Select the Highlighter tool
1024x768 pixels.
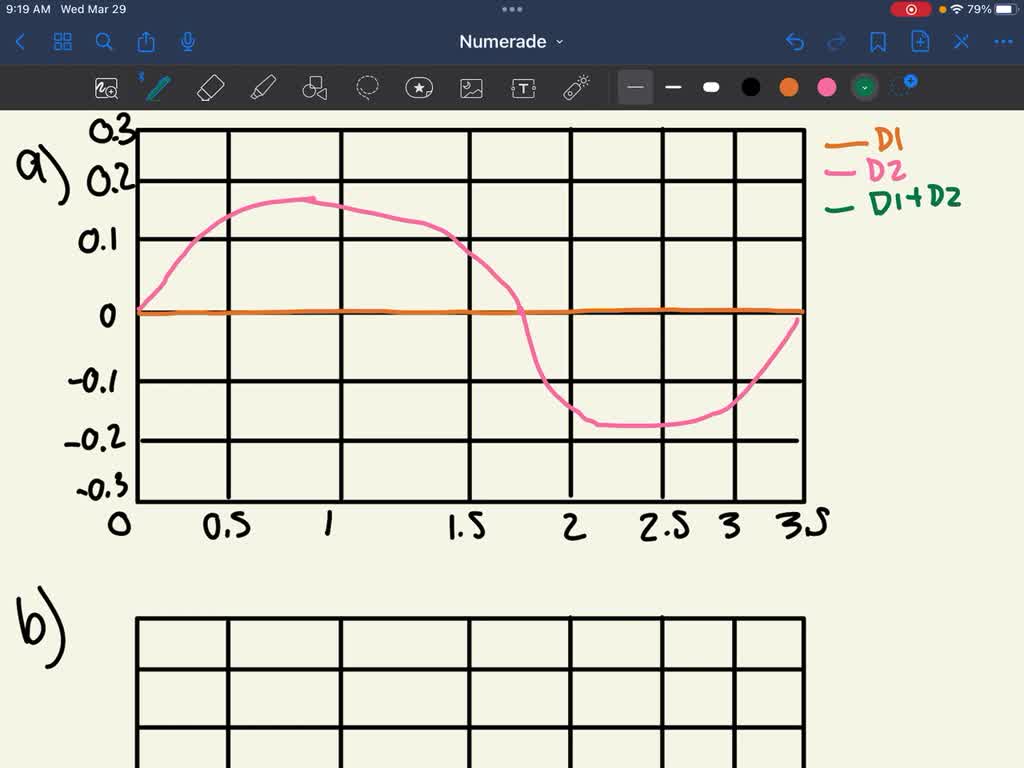point(262,88)
